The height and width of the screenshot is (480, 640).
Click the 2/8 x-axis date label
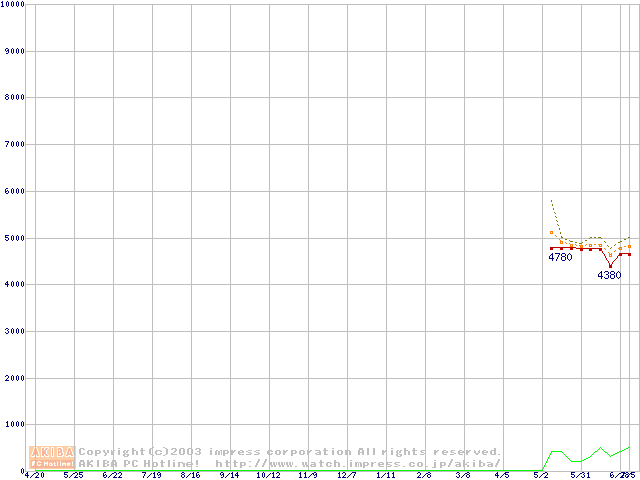click(x=425, y=475)
